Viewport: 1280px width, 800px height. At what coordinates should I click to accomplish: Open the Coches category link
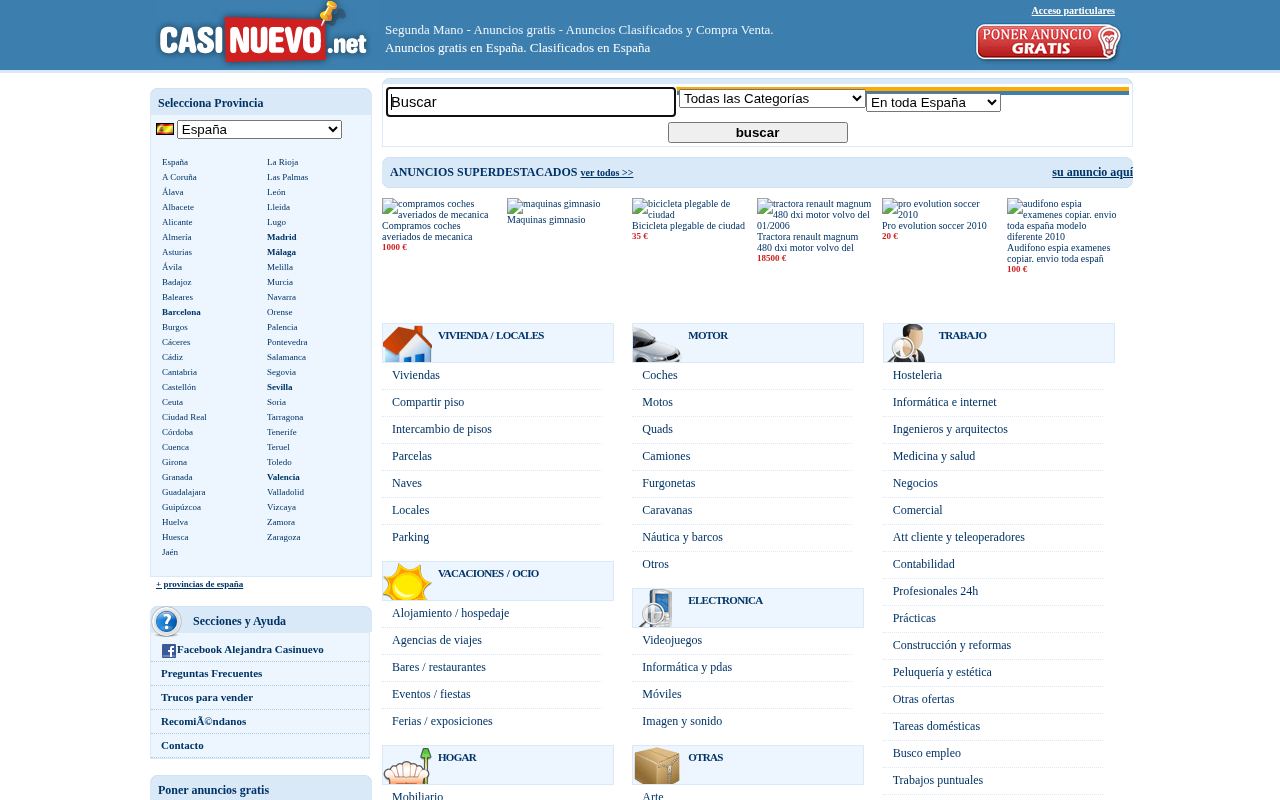pos(660,375)
